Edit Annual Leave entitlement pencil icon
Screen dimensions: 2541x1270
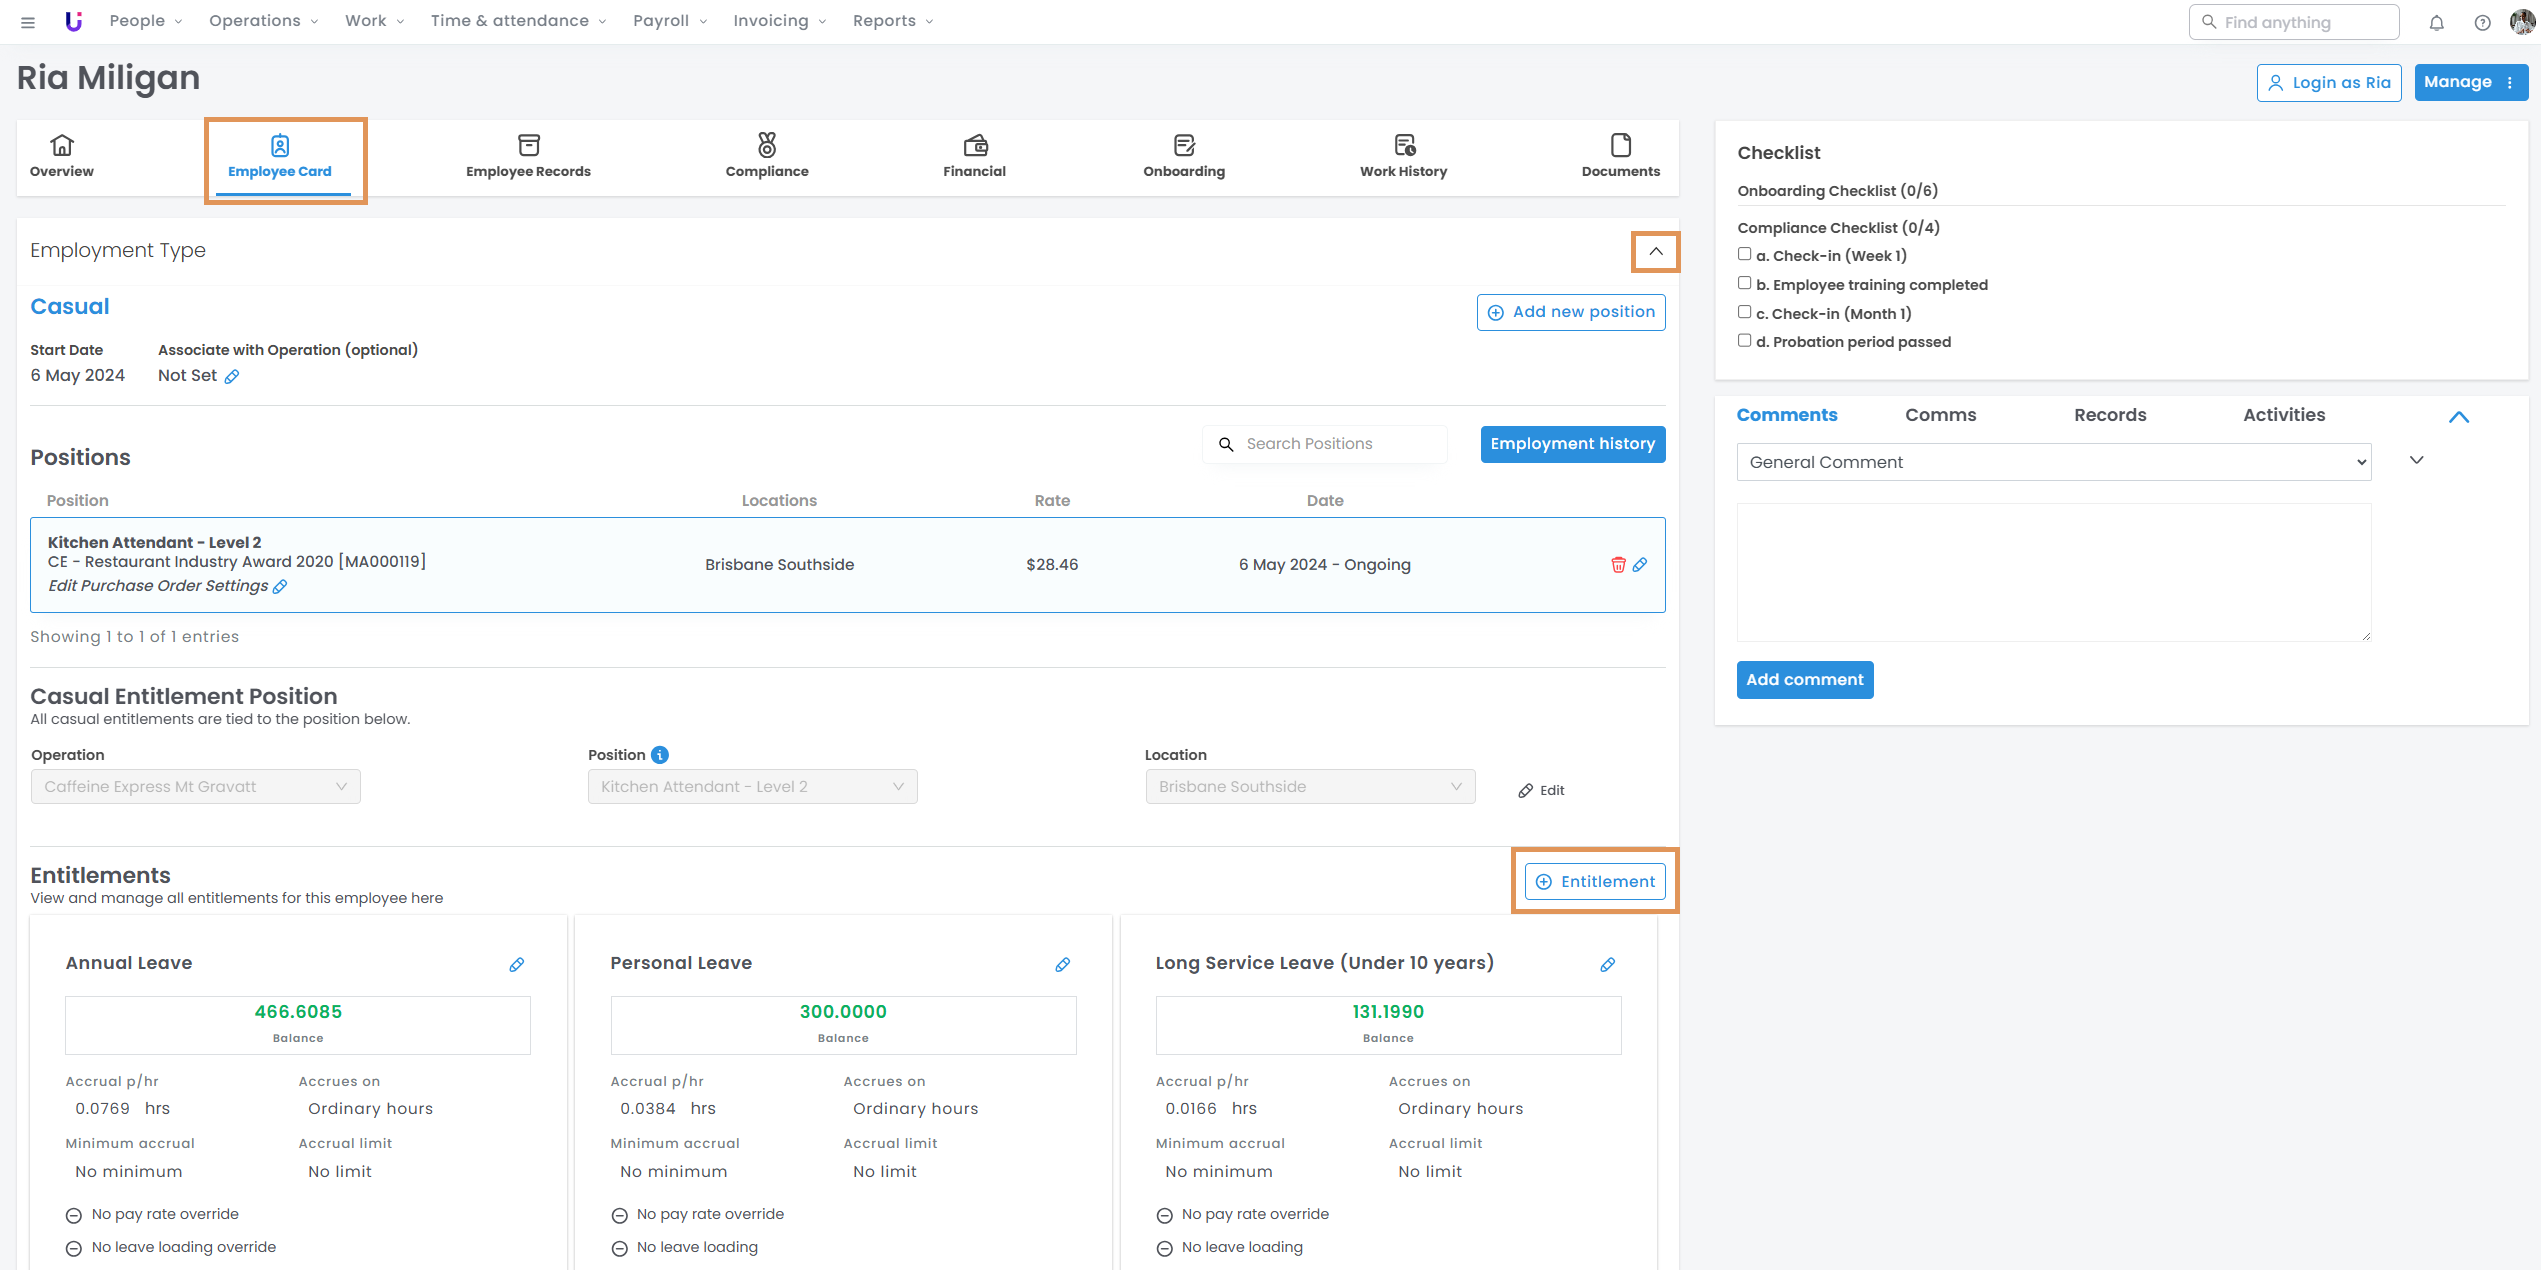click(x=517, y=965)
